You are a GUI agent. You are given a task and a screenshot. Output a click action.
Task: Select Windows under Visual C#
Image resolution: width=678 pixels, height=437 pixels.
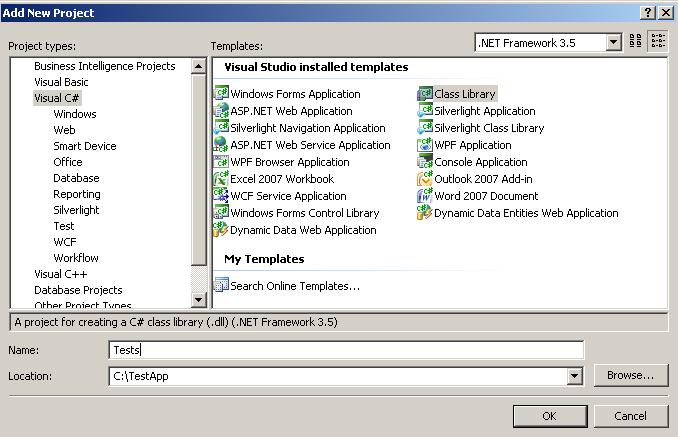(x=75, y=114)
